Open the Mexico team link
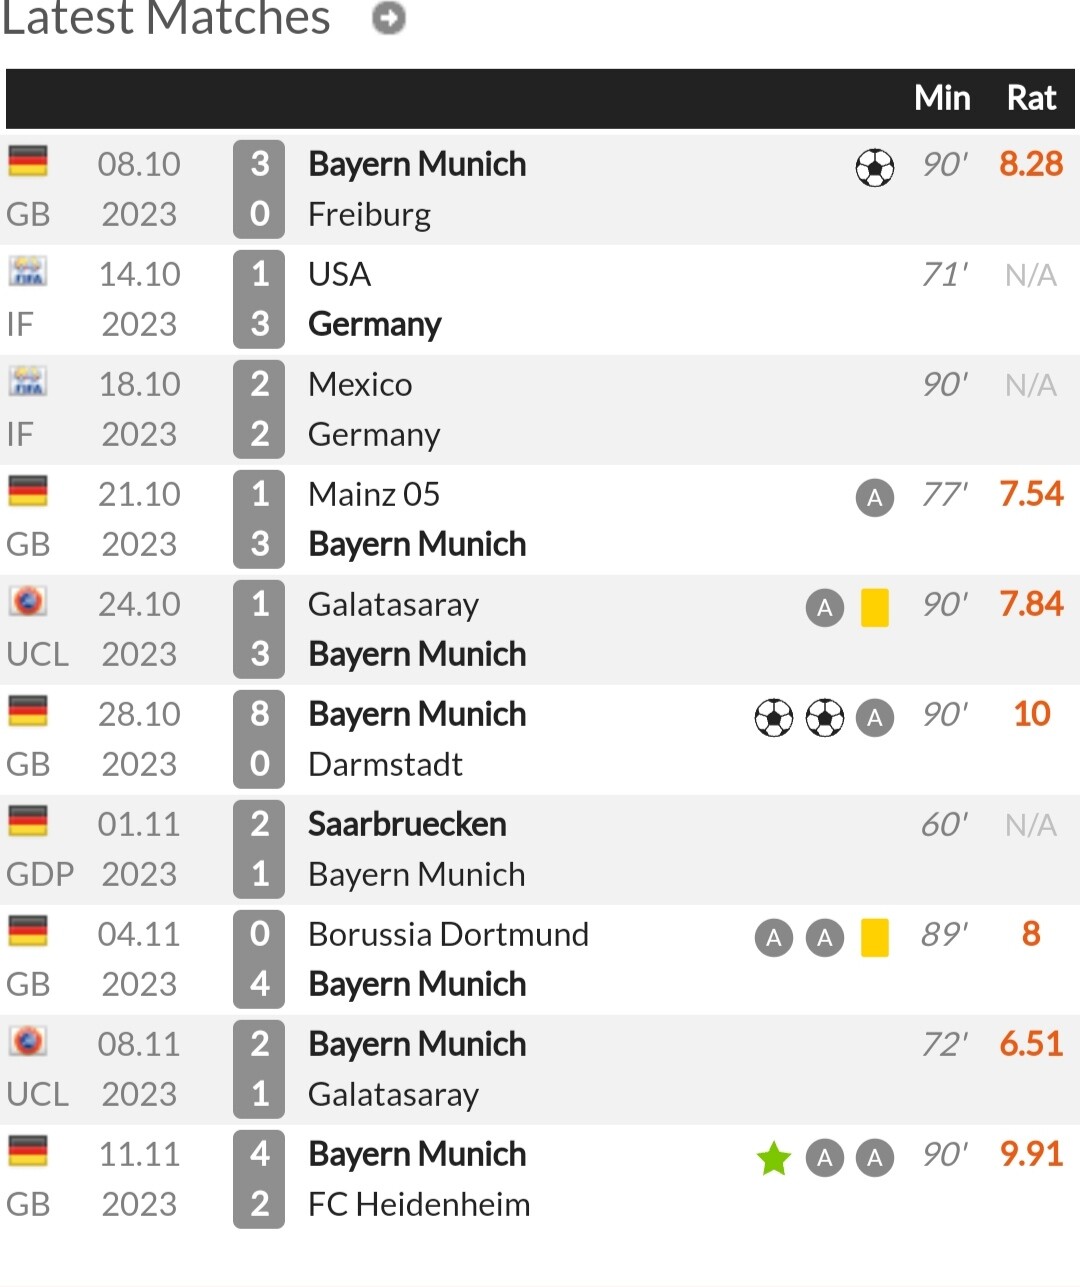This screenshot has height=1287, width=1080. pyautogui.click(x=360, y=384)
